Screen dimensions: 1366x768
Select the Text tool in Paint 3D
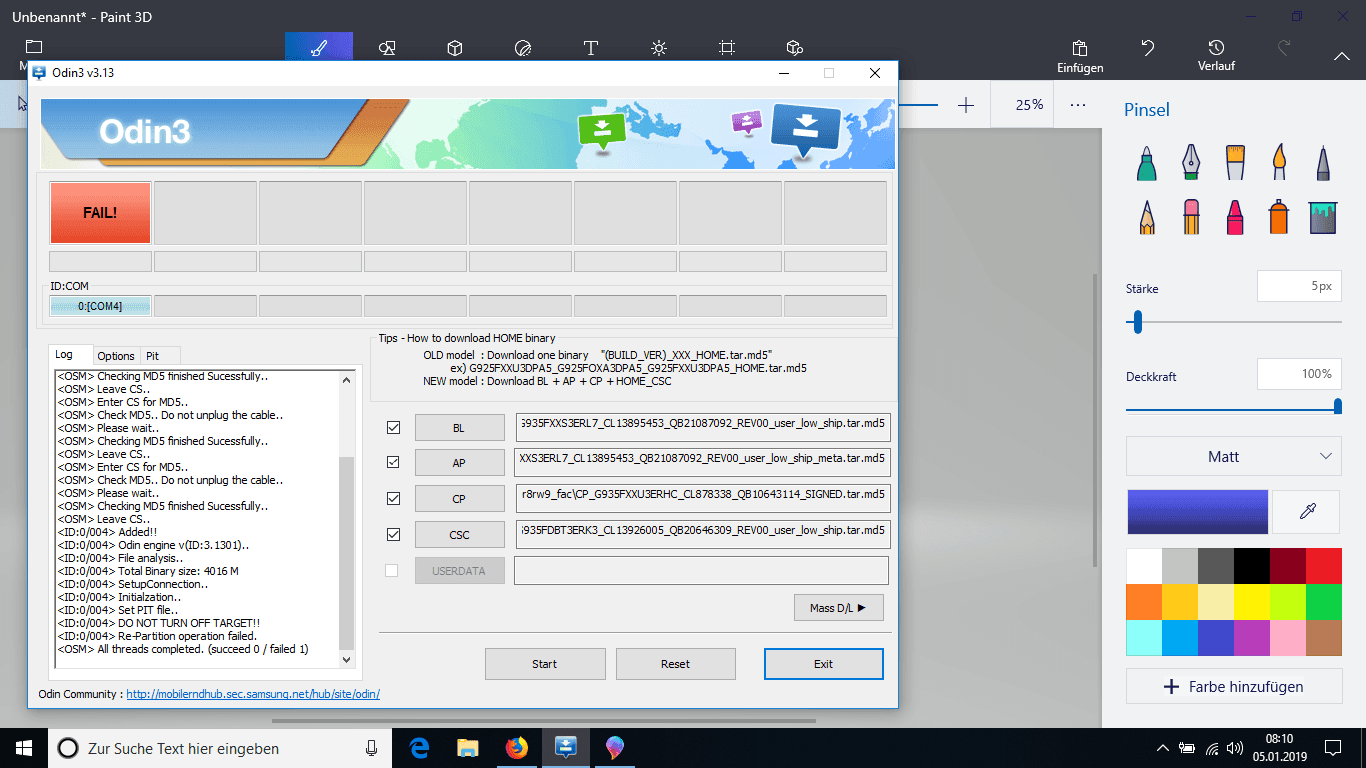coord(591,47)
